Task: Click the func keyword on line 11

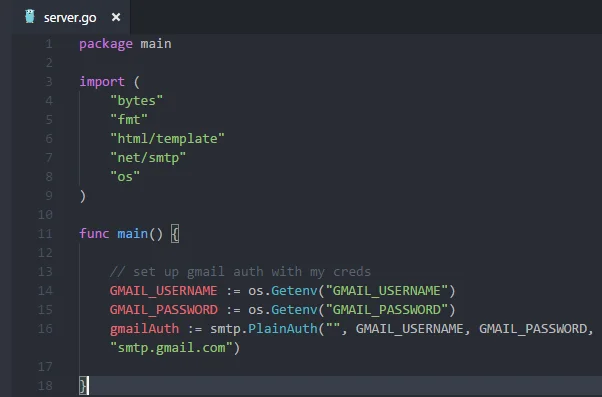Action: coord(94,233)
